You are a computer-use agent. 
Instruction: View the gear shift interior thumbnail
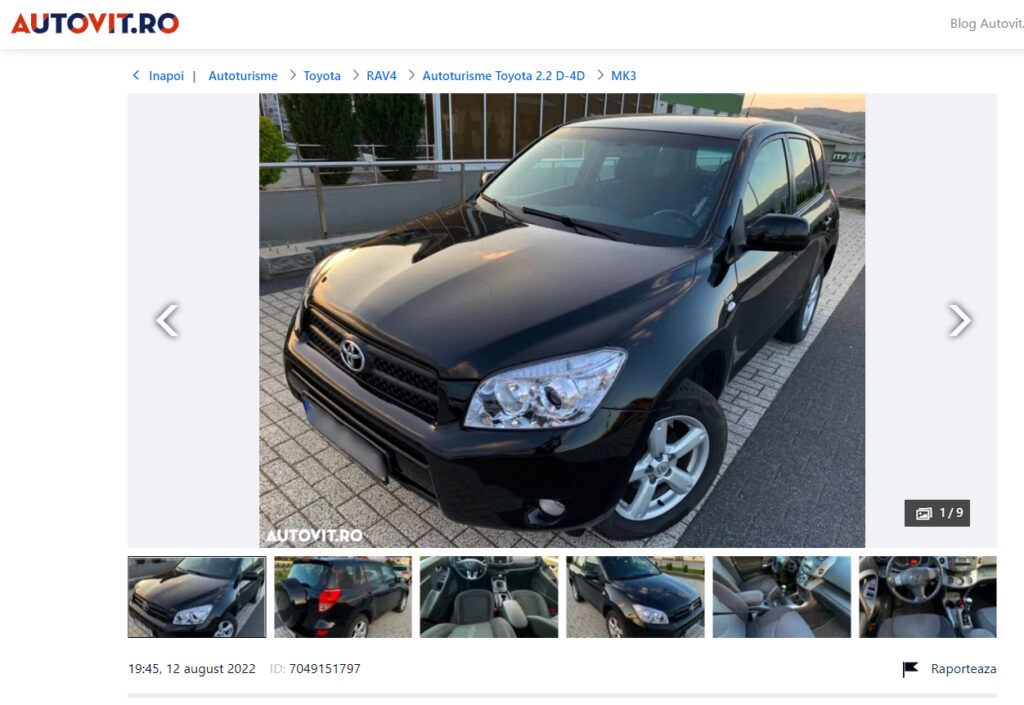pos(782,597)
